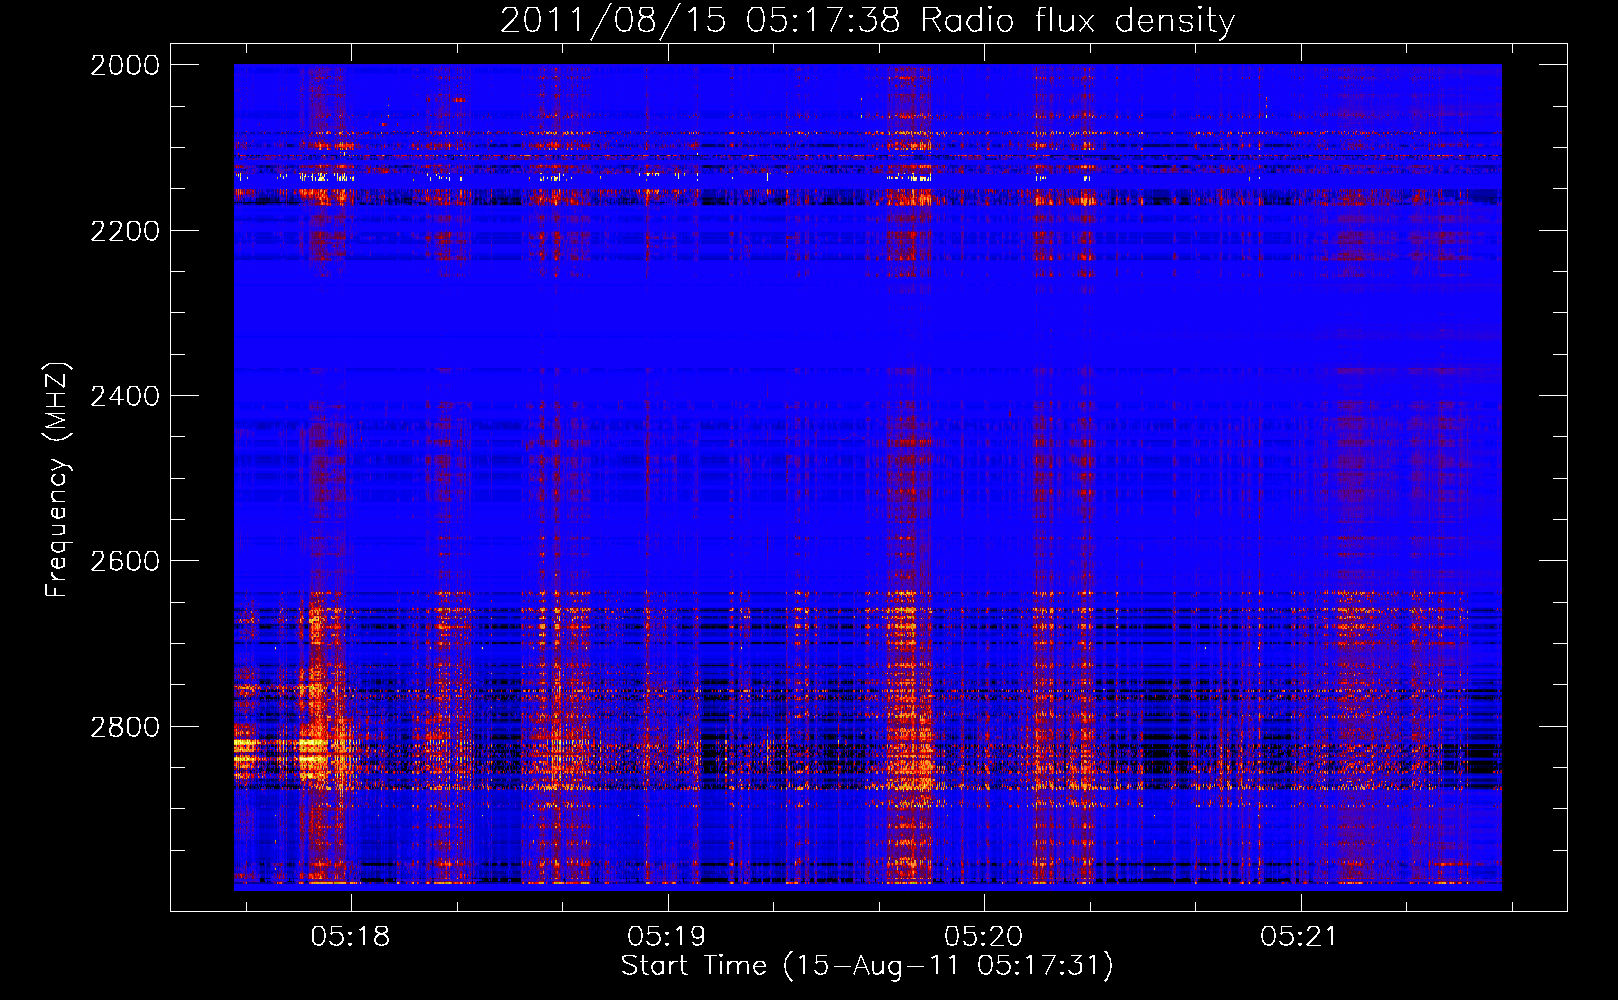Viewport: 1618px width, 1000px height.
Task: Click the 05:18 time axis label
Action: pyautogui.click(x=350, y=937)
